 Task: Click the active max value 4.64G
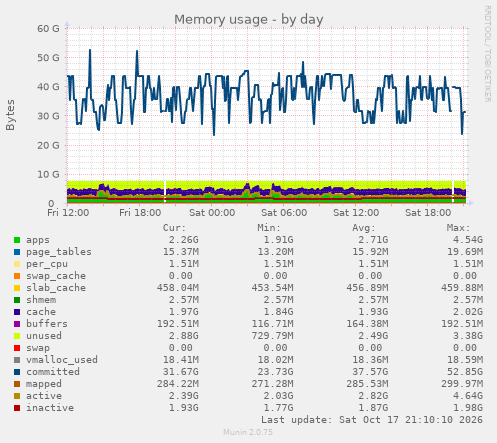tap(468, 396)
